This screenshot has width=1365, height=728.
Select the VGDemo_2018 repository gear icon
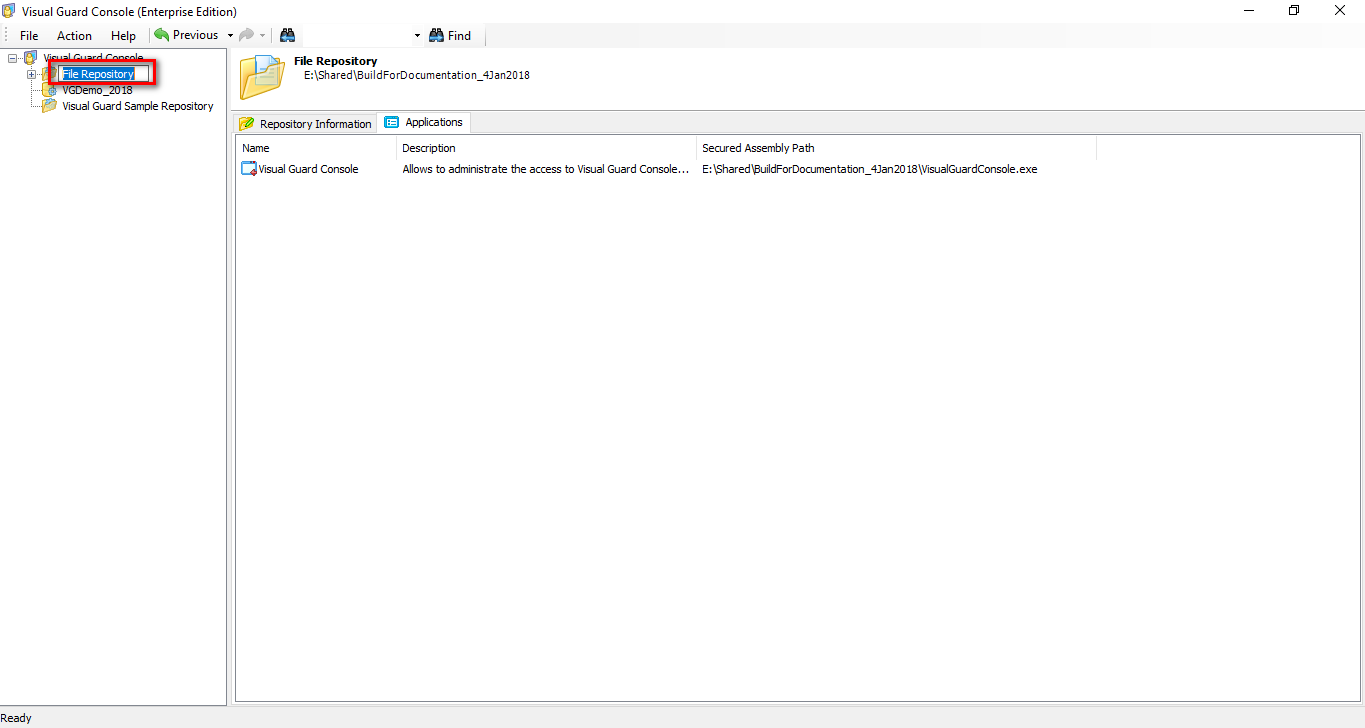tap(49, 90)
